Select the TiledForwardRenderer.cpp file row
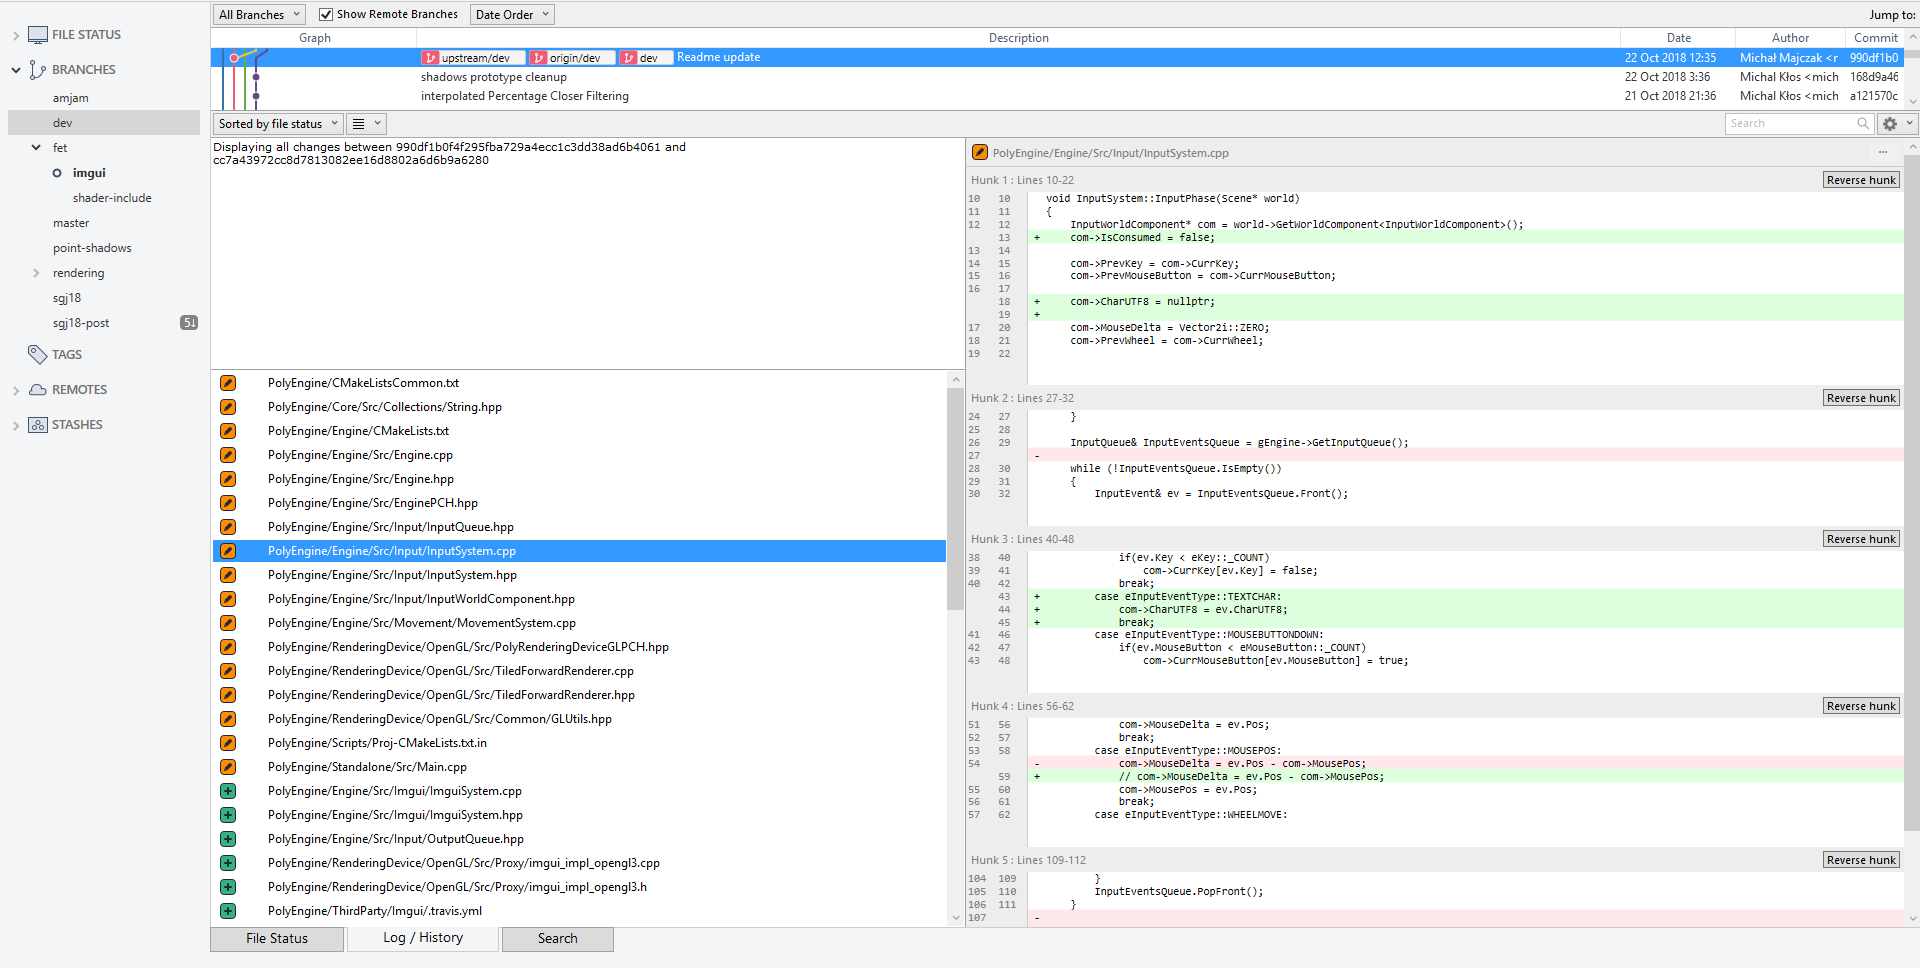 (x=579, y=671)
